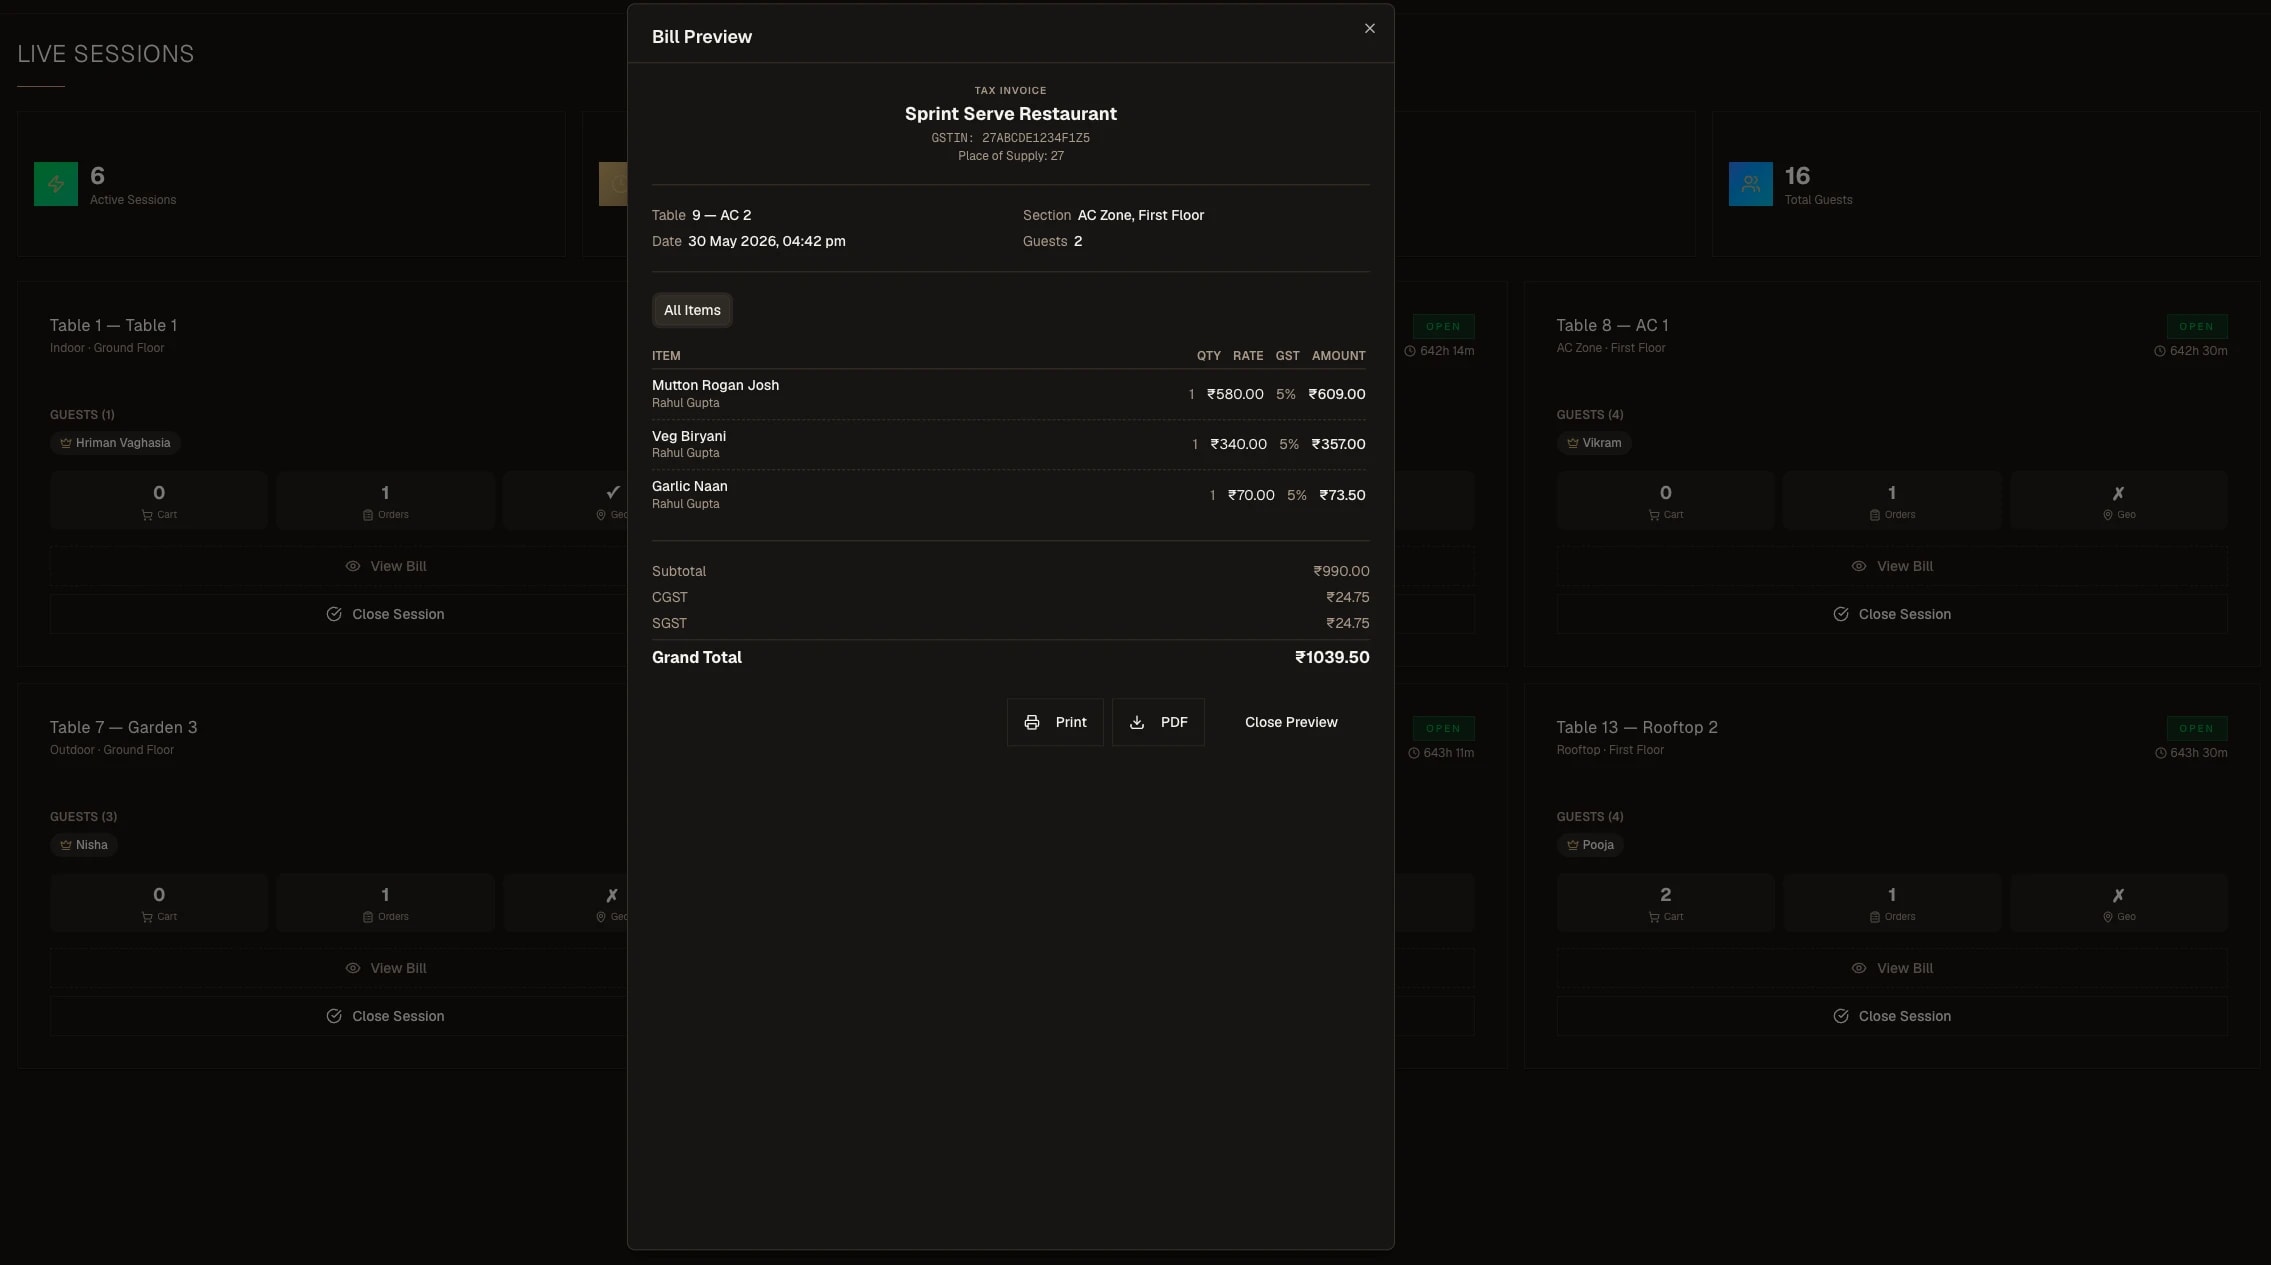The image size is (2271, 1265).
Task: Click the RATE column header
Action: 1247,356
